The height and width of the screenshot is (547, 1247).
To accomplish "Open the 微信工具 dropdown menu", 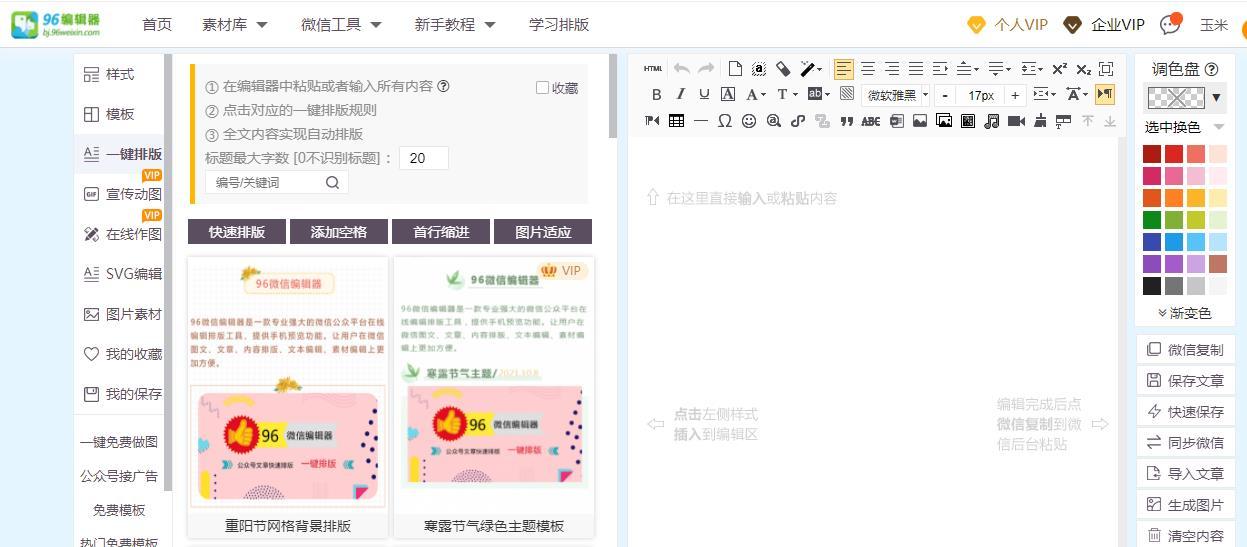I will pyautogui.click(x=340, y=24).
